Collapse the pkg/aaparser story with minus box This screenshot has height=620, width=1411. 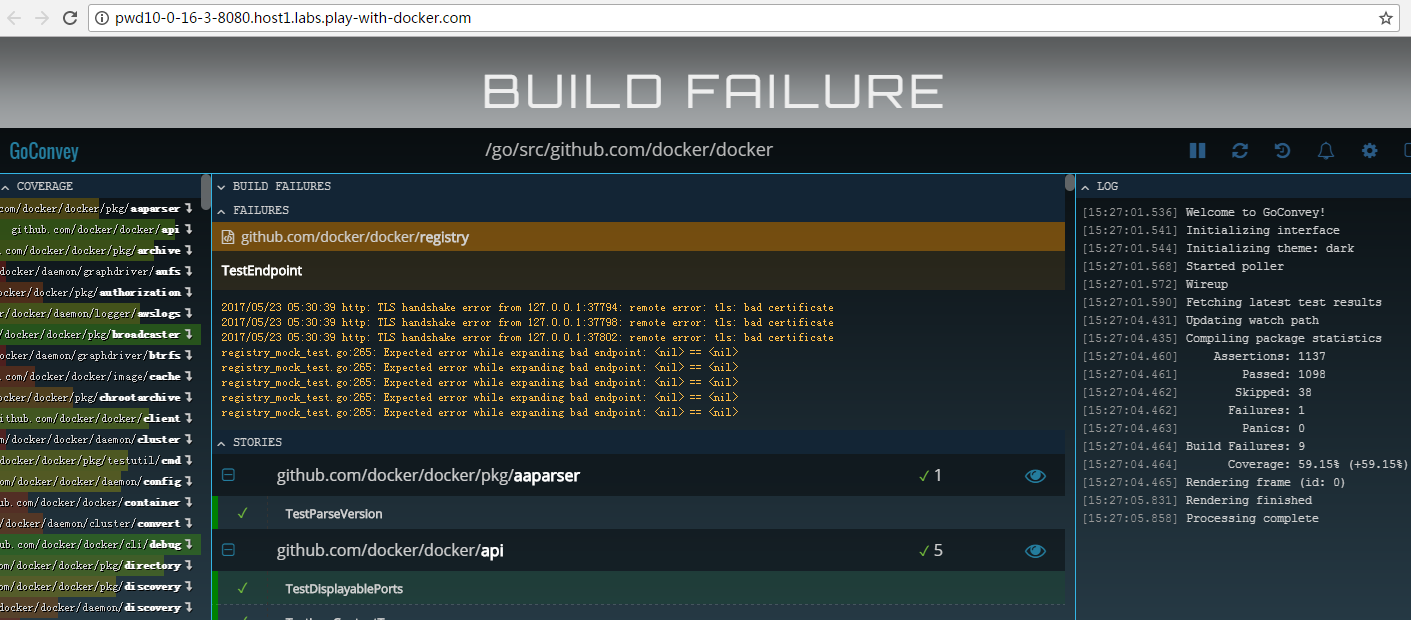[228, 476]
